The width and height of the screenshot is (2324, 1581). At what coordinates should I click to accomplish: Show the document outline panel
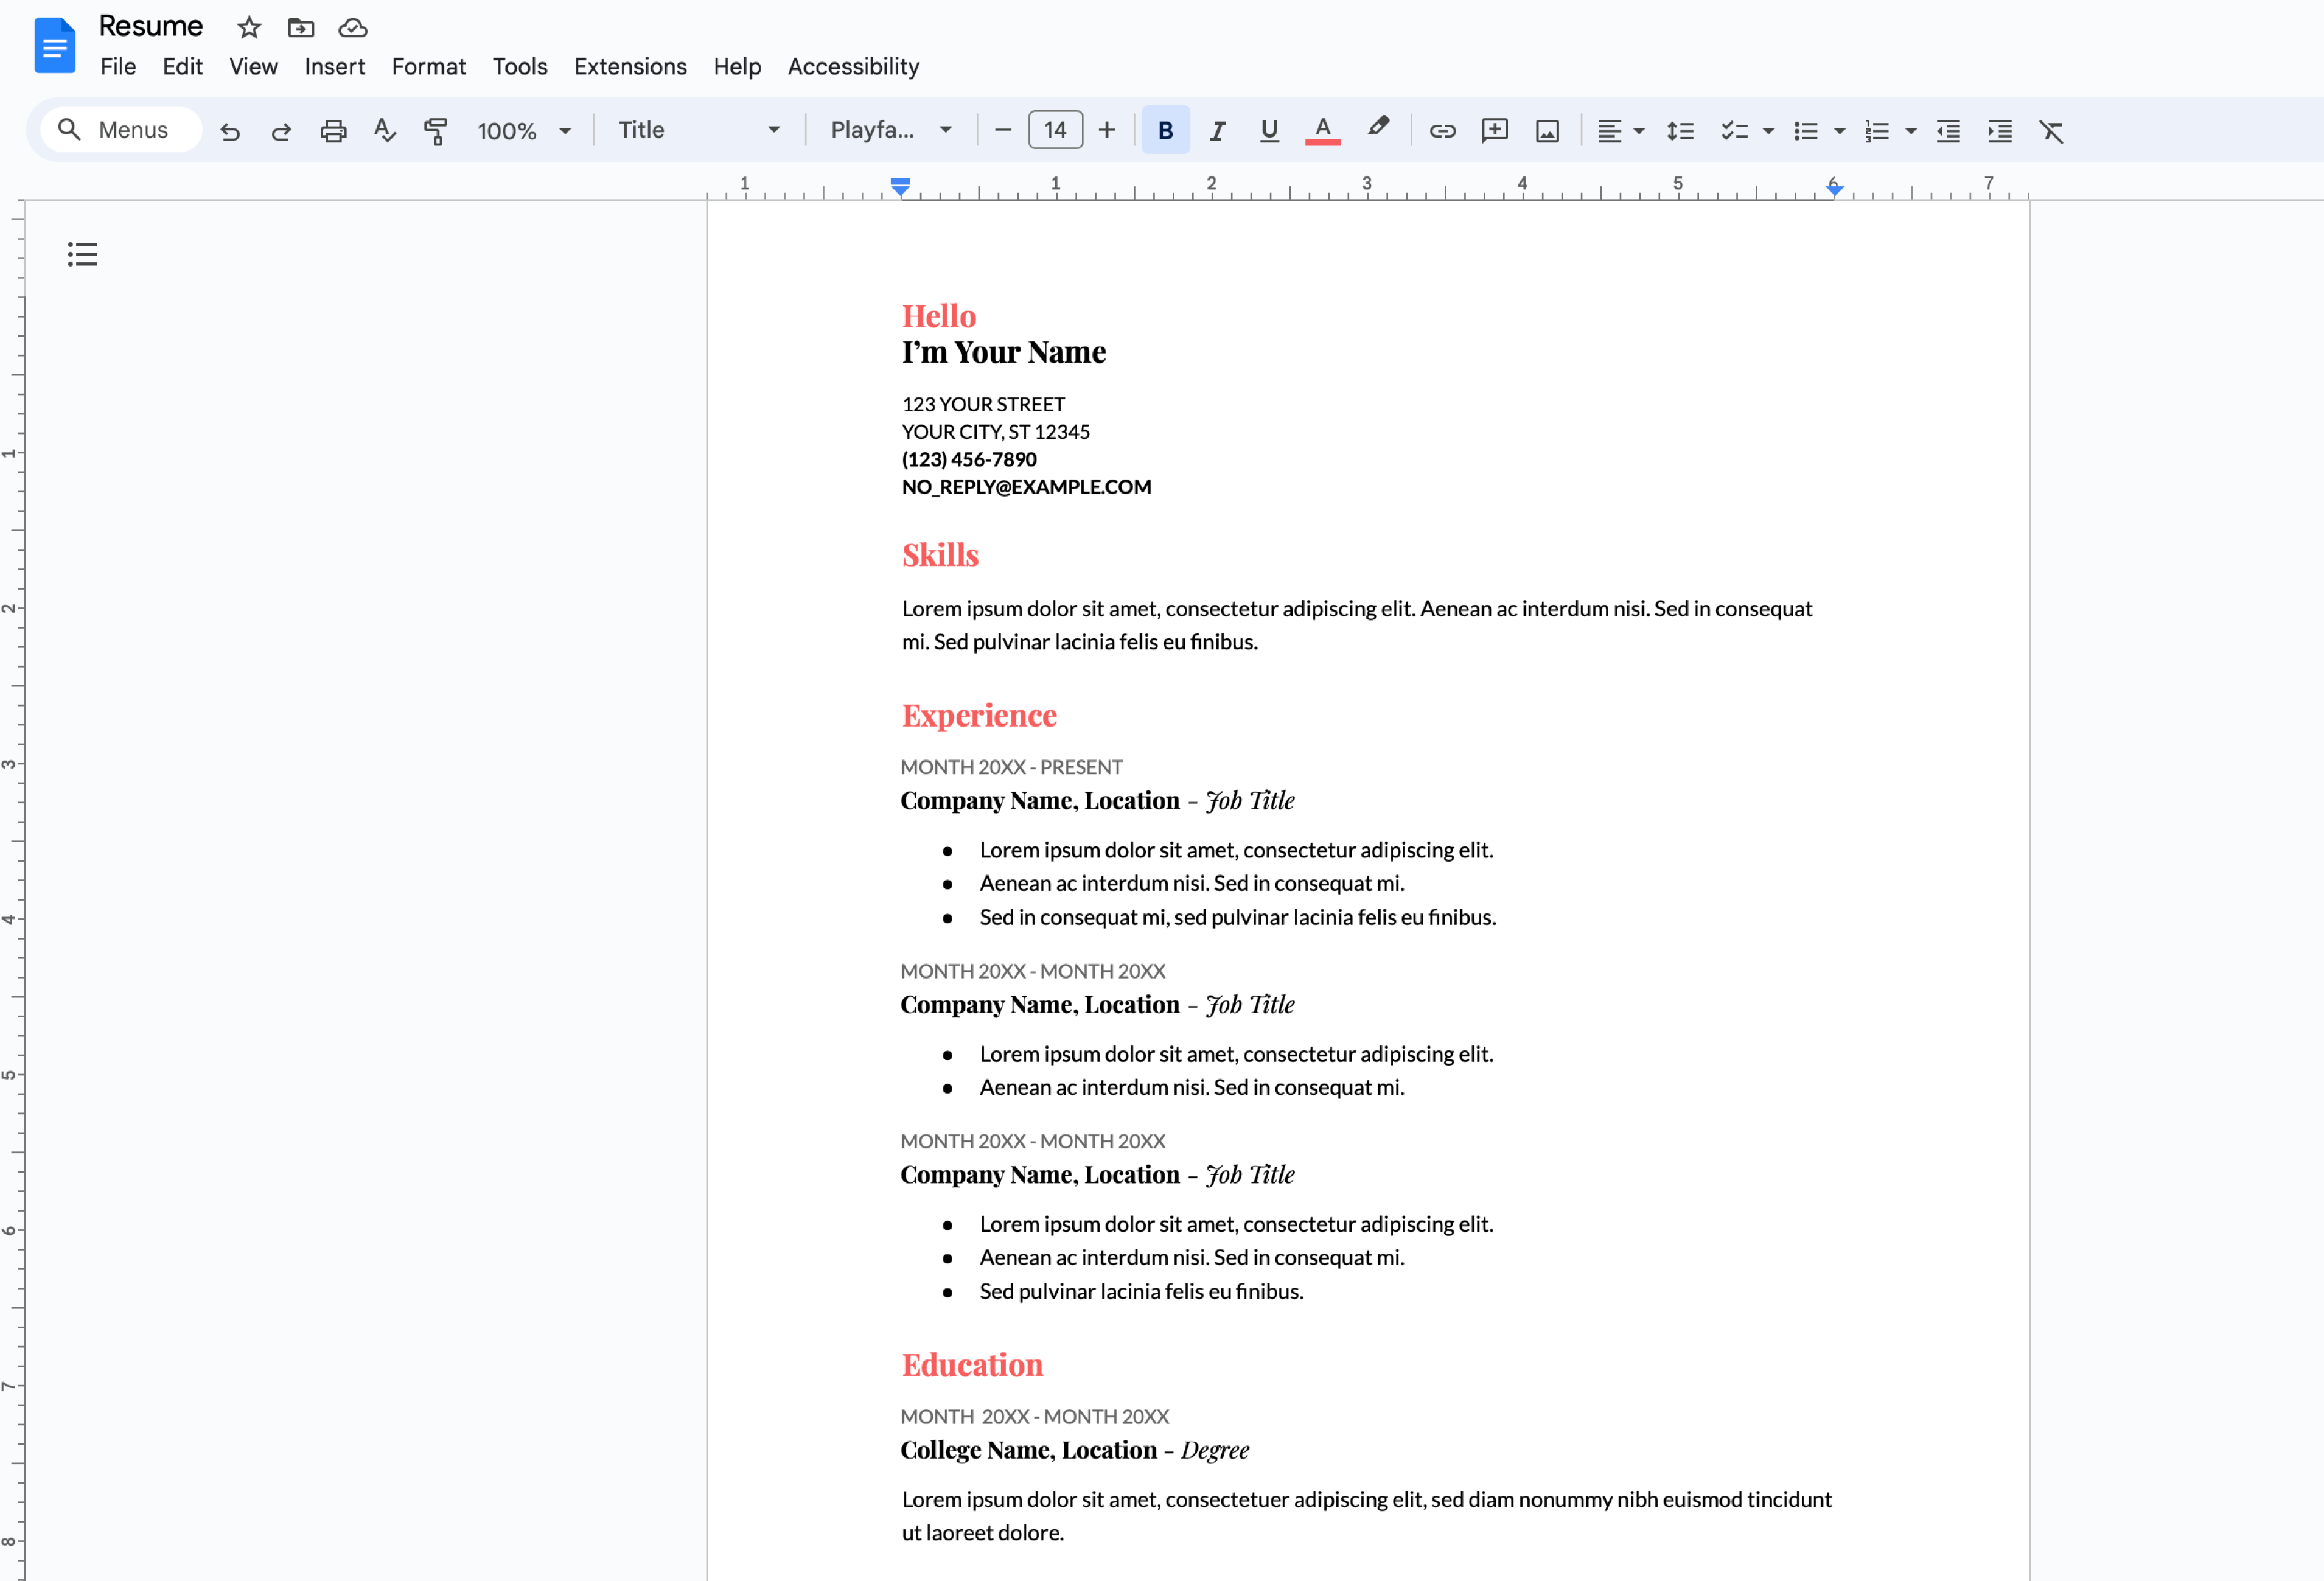(83, 254)
